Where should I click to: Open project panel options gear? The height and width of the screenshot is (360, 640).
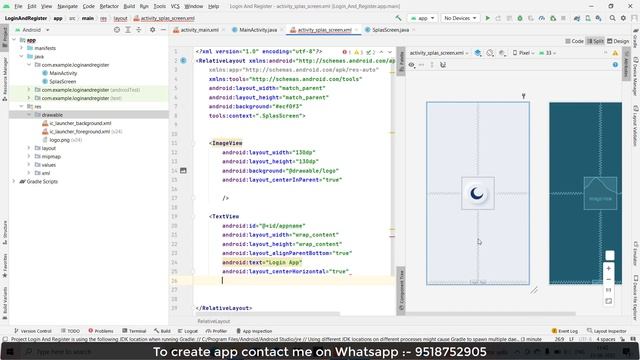[153, 30]
